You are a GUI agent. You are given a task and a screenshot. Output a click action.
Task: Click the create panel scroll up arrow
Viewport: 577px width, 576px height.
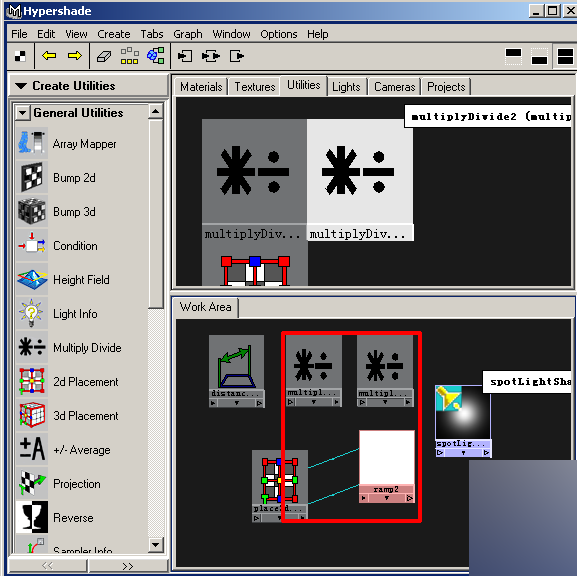(x=156, y=111)
